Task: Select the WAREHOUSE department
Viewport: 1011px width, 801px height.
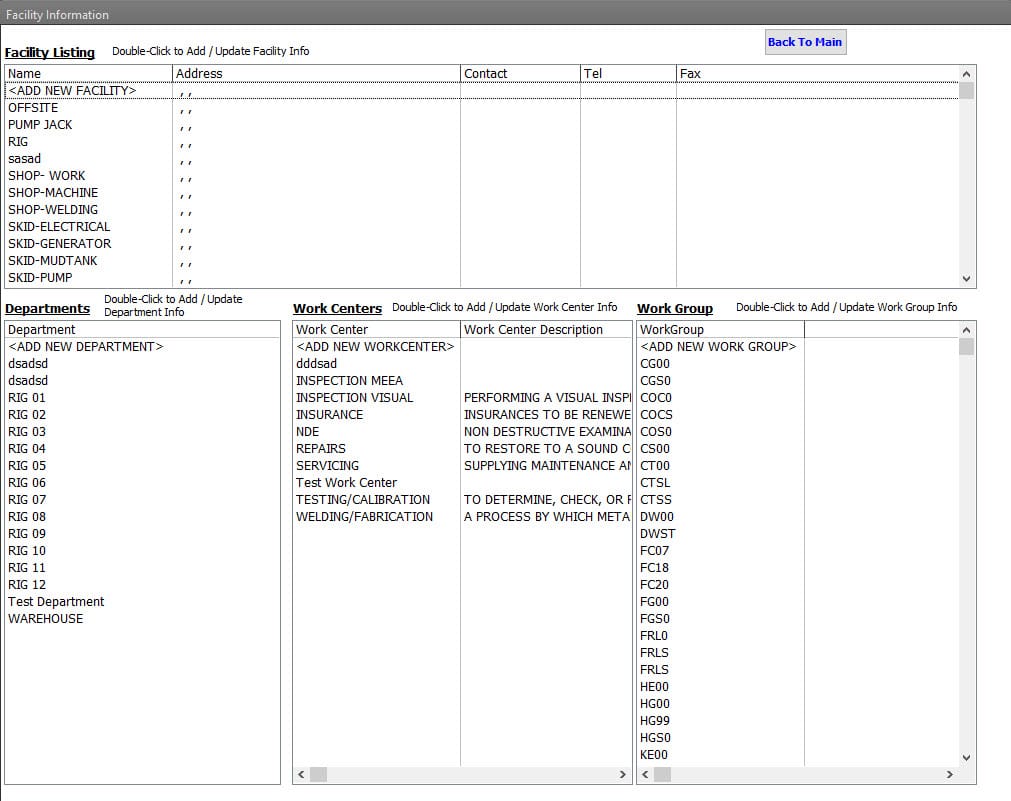Action: (x=142, y=619)
